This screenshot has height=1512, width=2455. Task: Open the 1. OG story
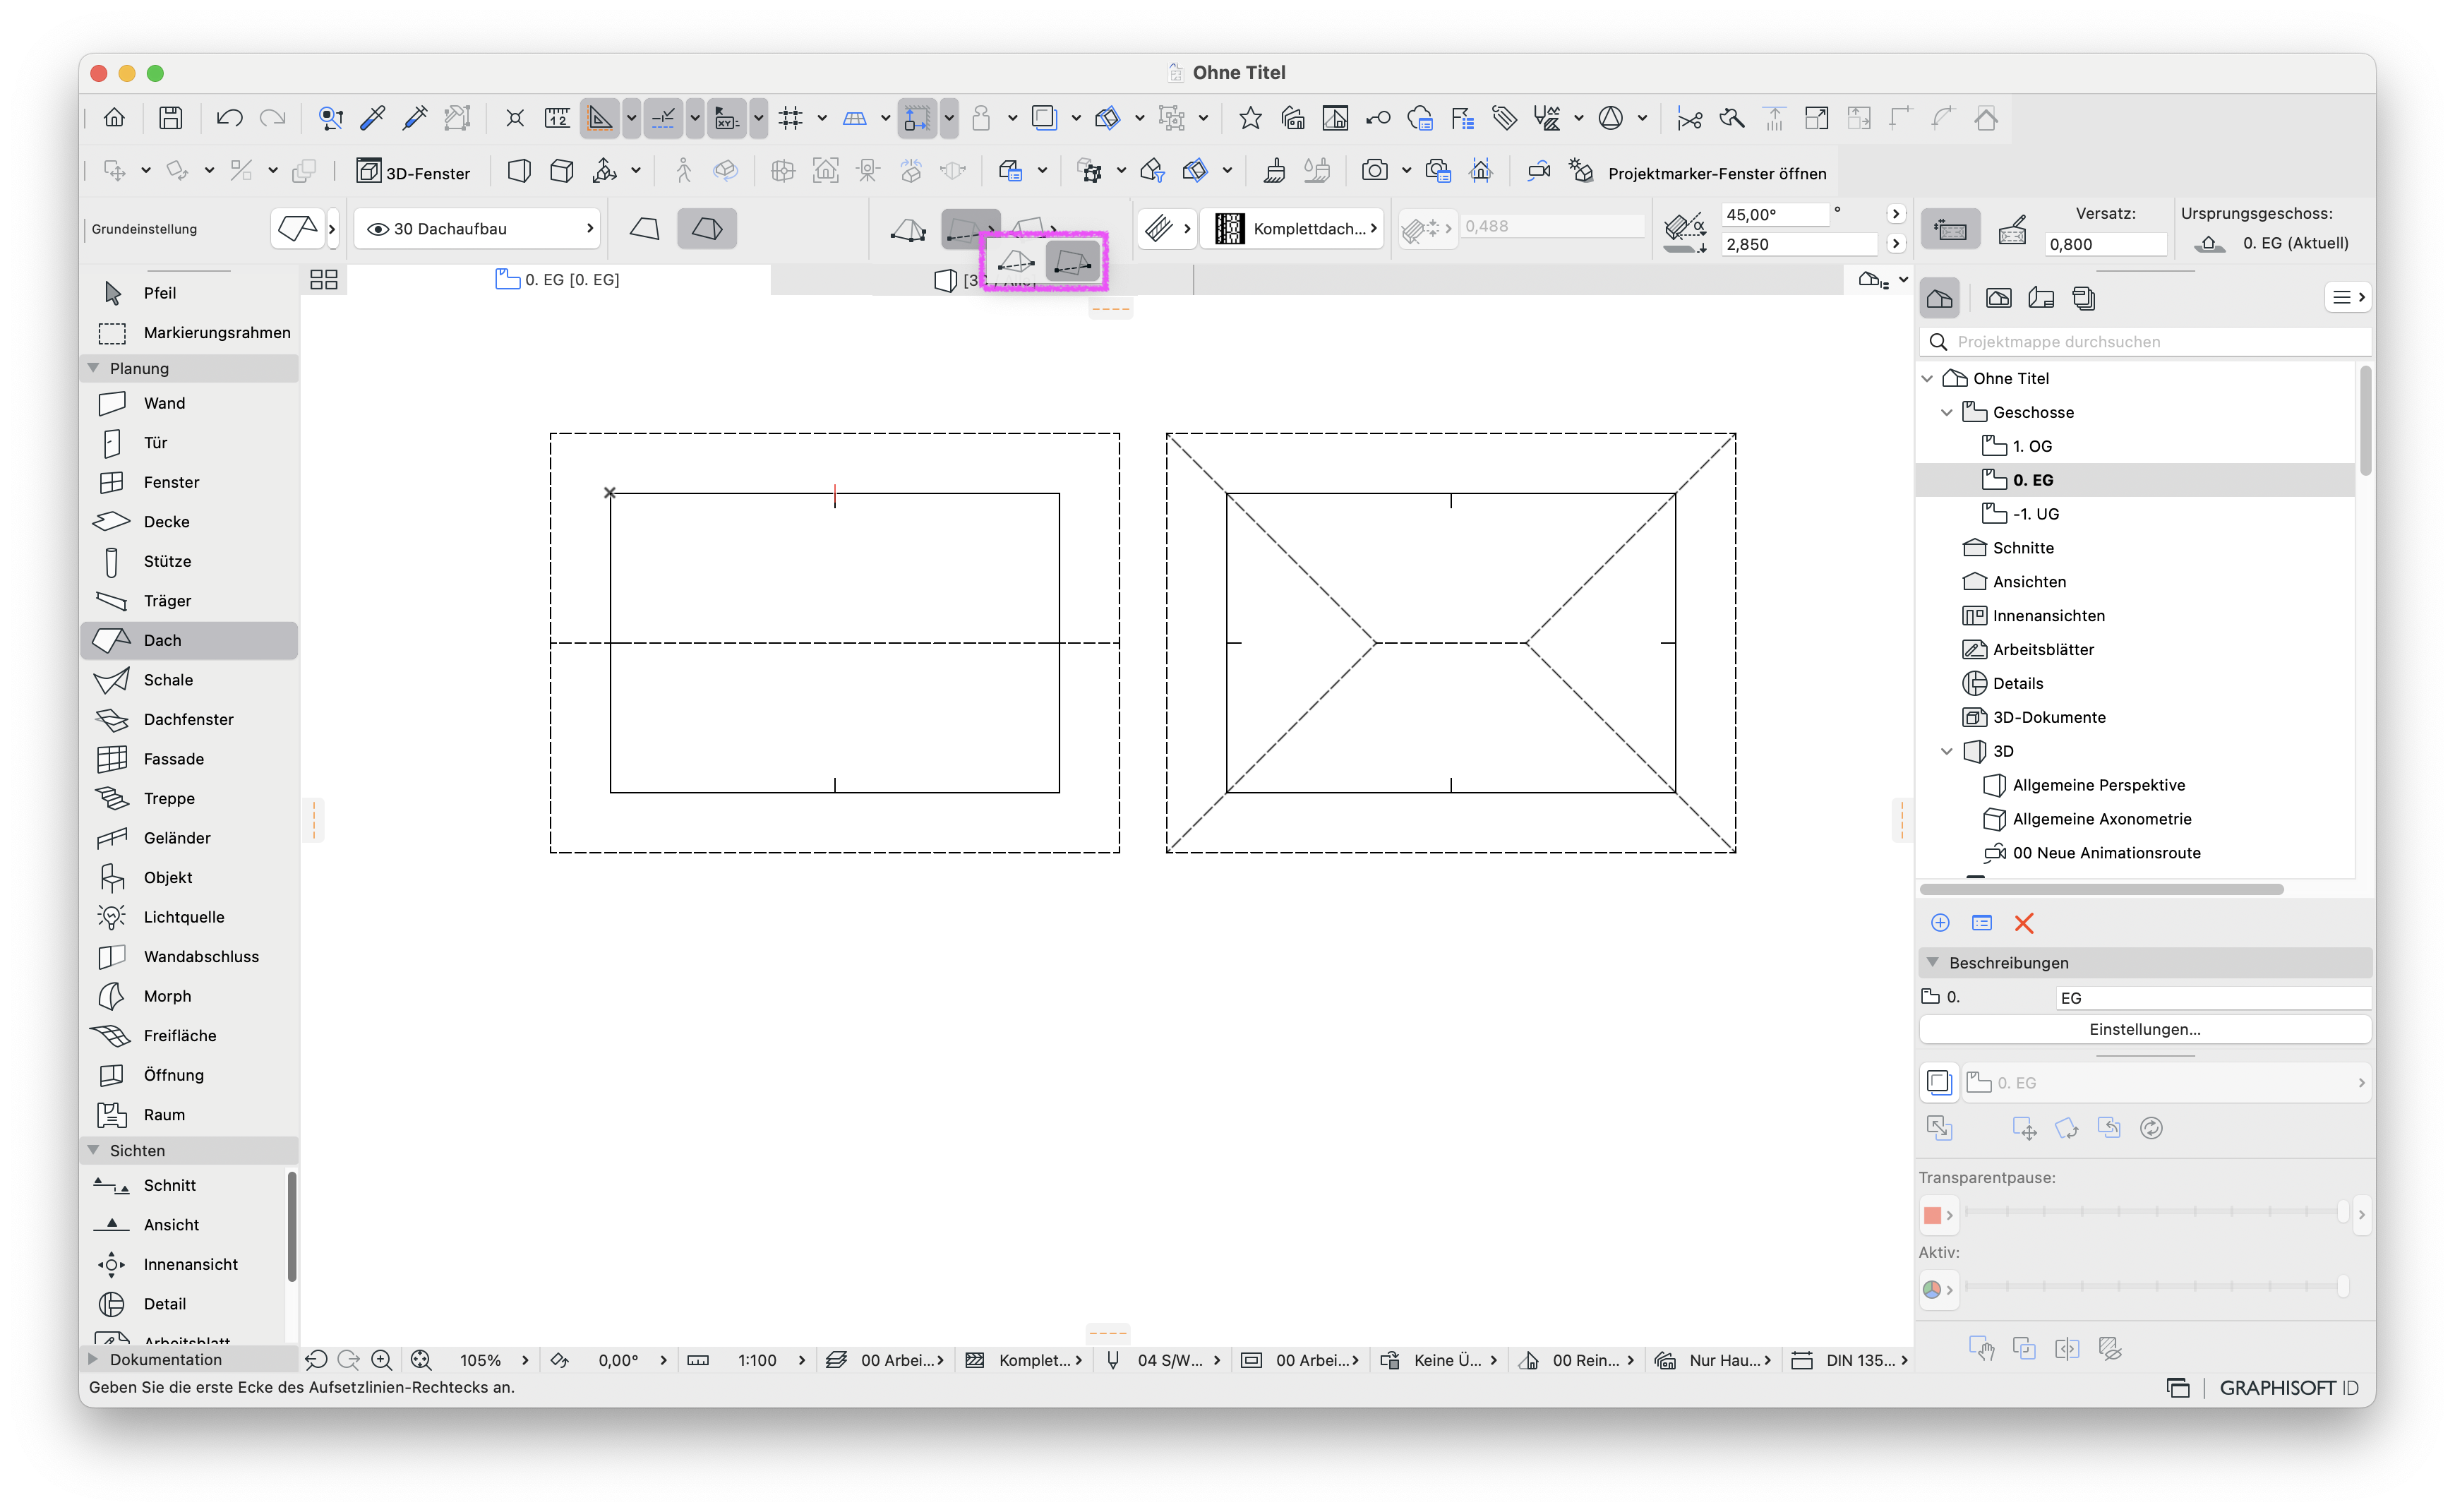pos(2031,446)
